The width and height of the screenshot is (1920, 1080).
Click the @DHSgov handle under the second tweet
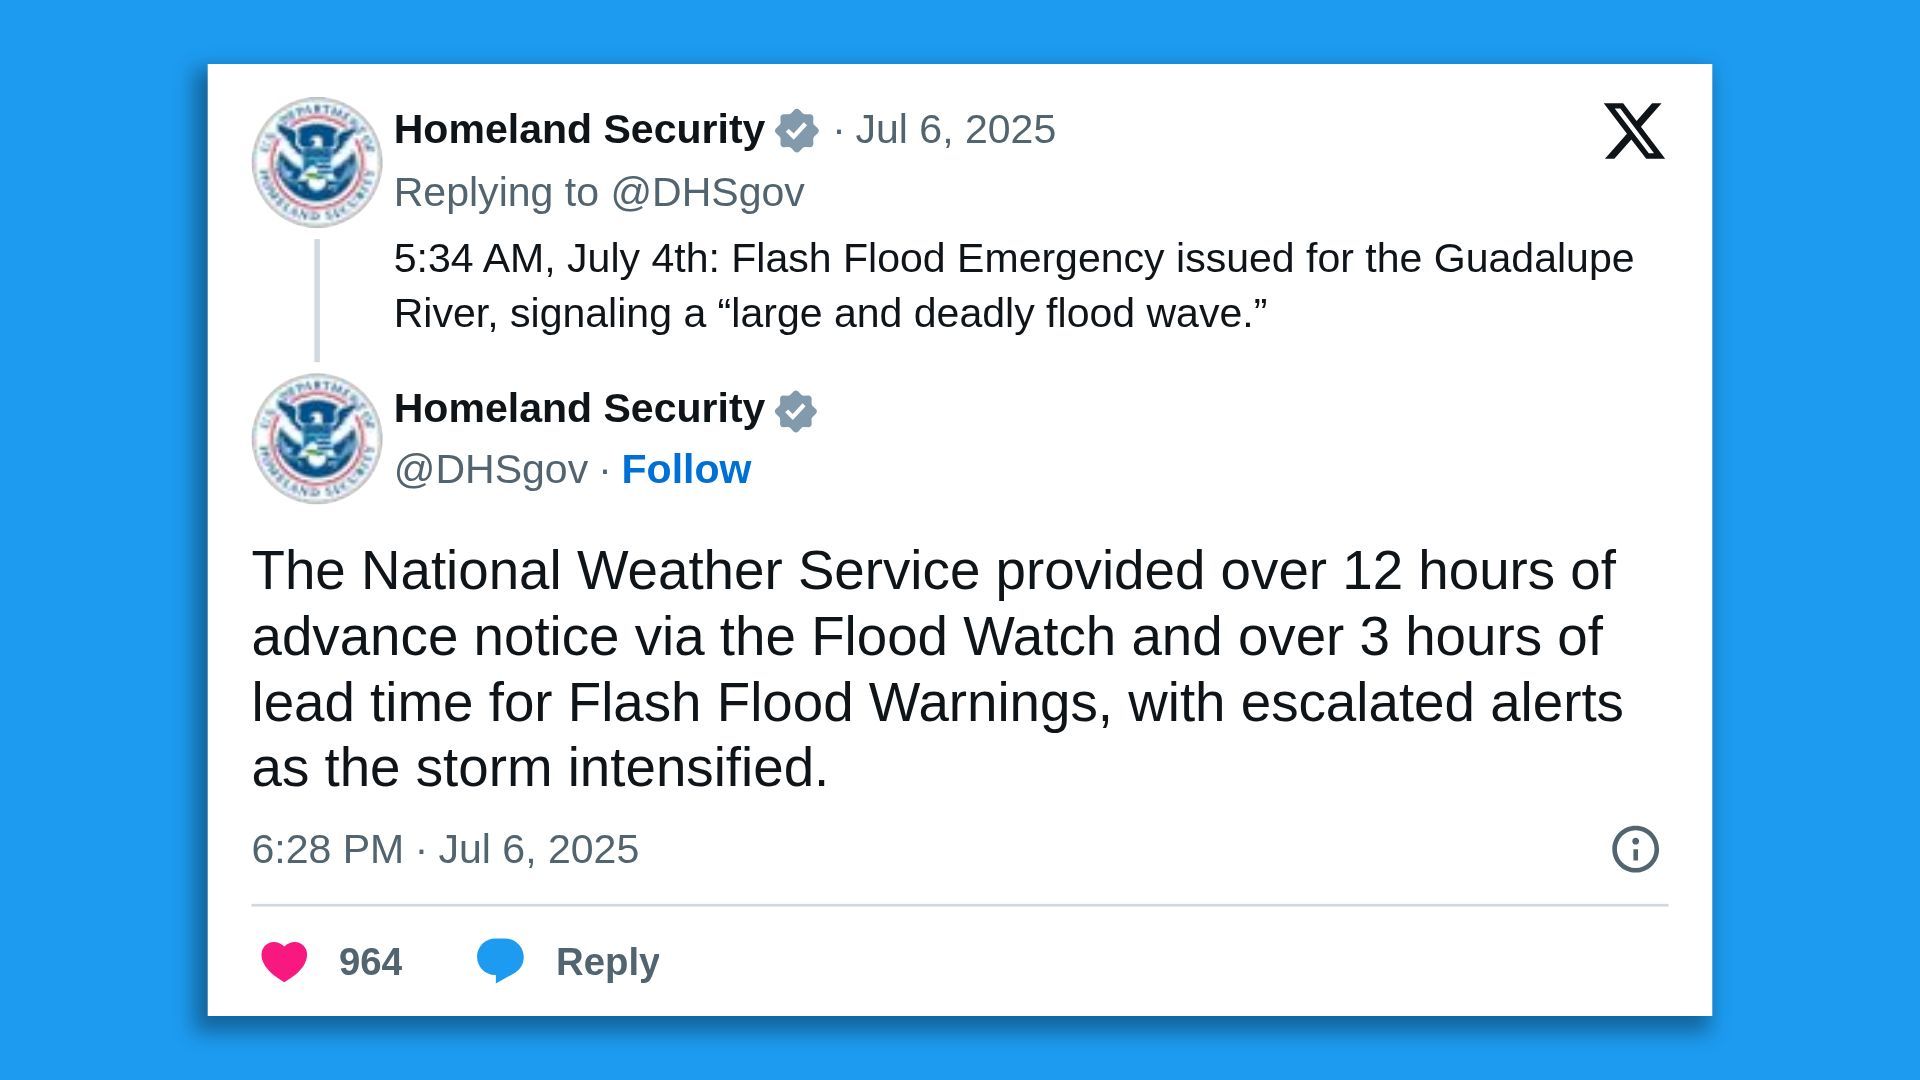[489, 468]
